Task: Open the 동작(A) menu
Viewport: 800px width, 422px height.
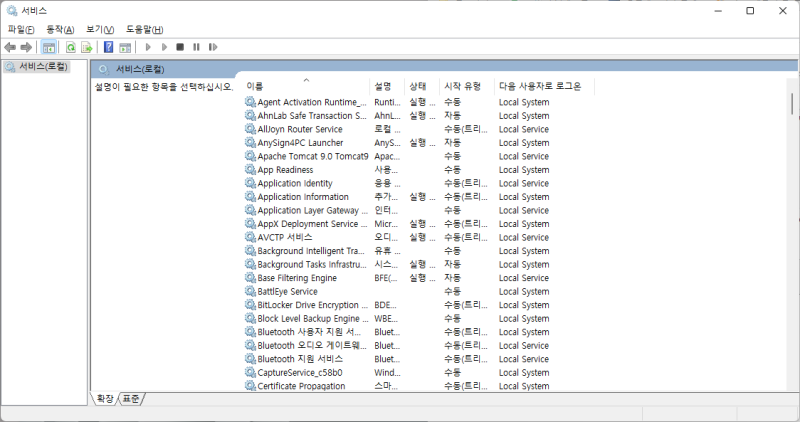Action: pyautogui.click(x=60, y=30)
